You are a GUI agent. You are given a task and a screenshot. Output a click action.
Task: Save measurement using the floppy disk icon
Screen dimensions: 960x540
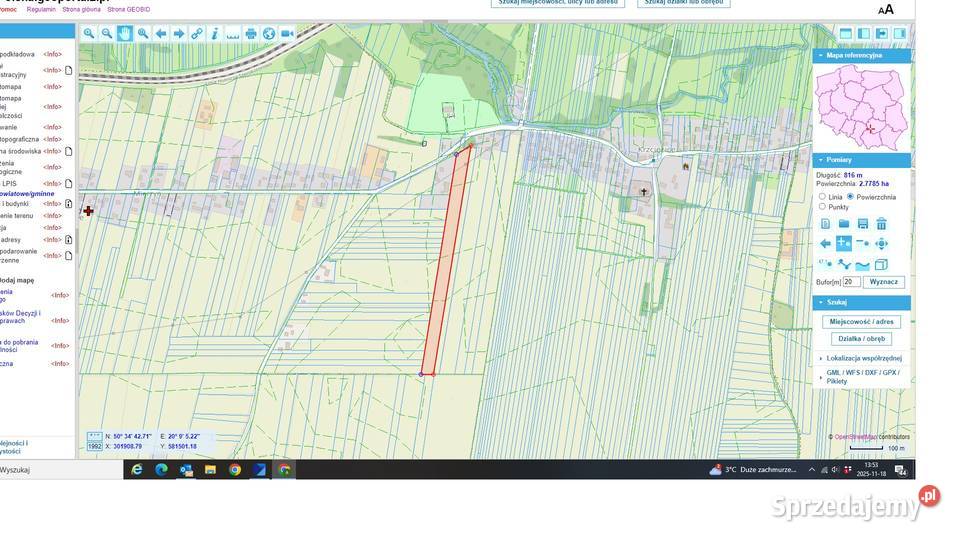(x=862, y=224)
